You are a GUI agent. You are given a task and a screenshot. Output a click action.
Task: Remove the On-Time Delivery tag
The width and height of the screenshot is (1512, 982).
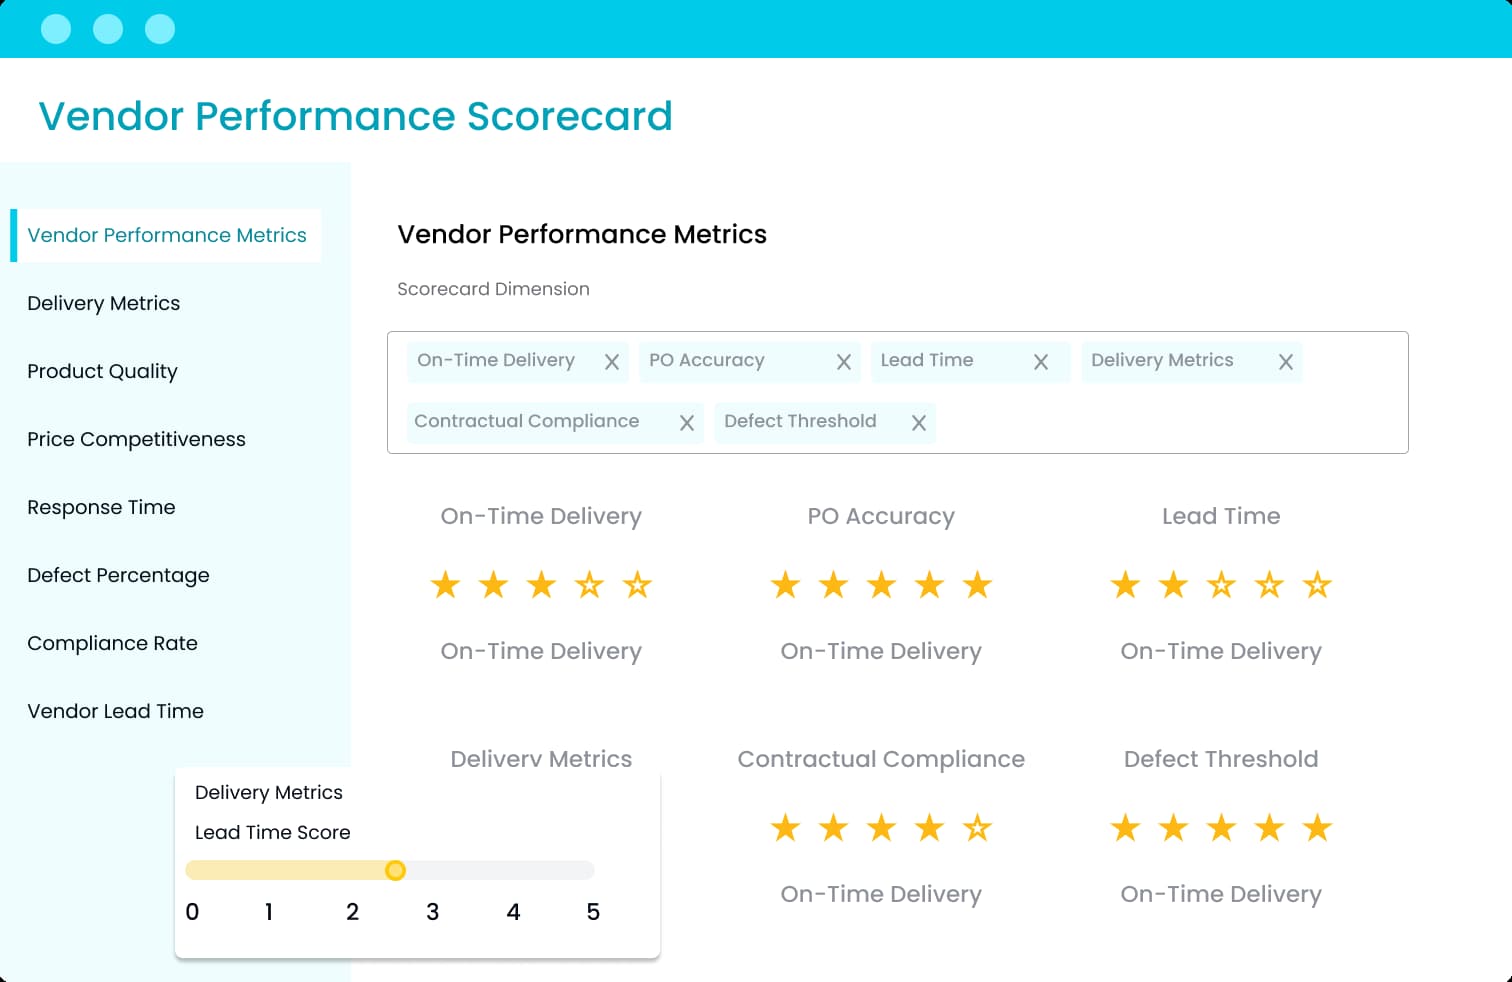pyautogui.click(x=612, y=362)
